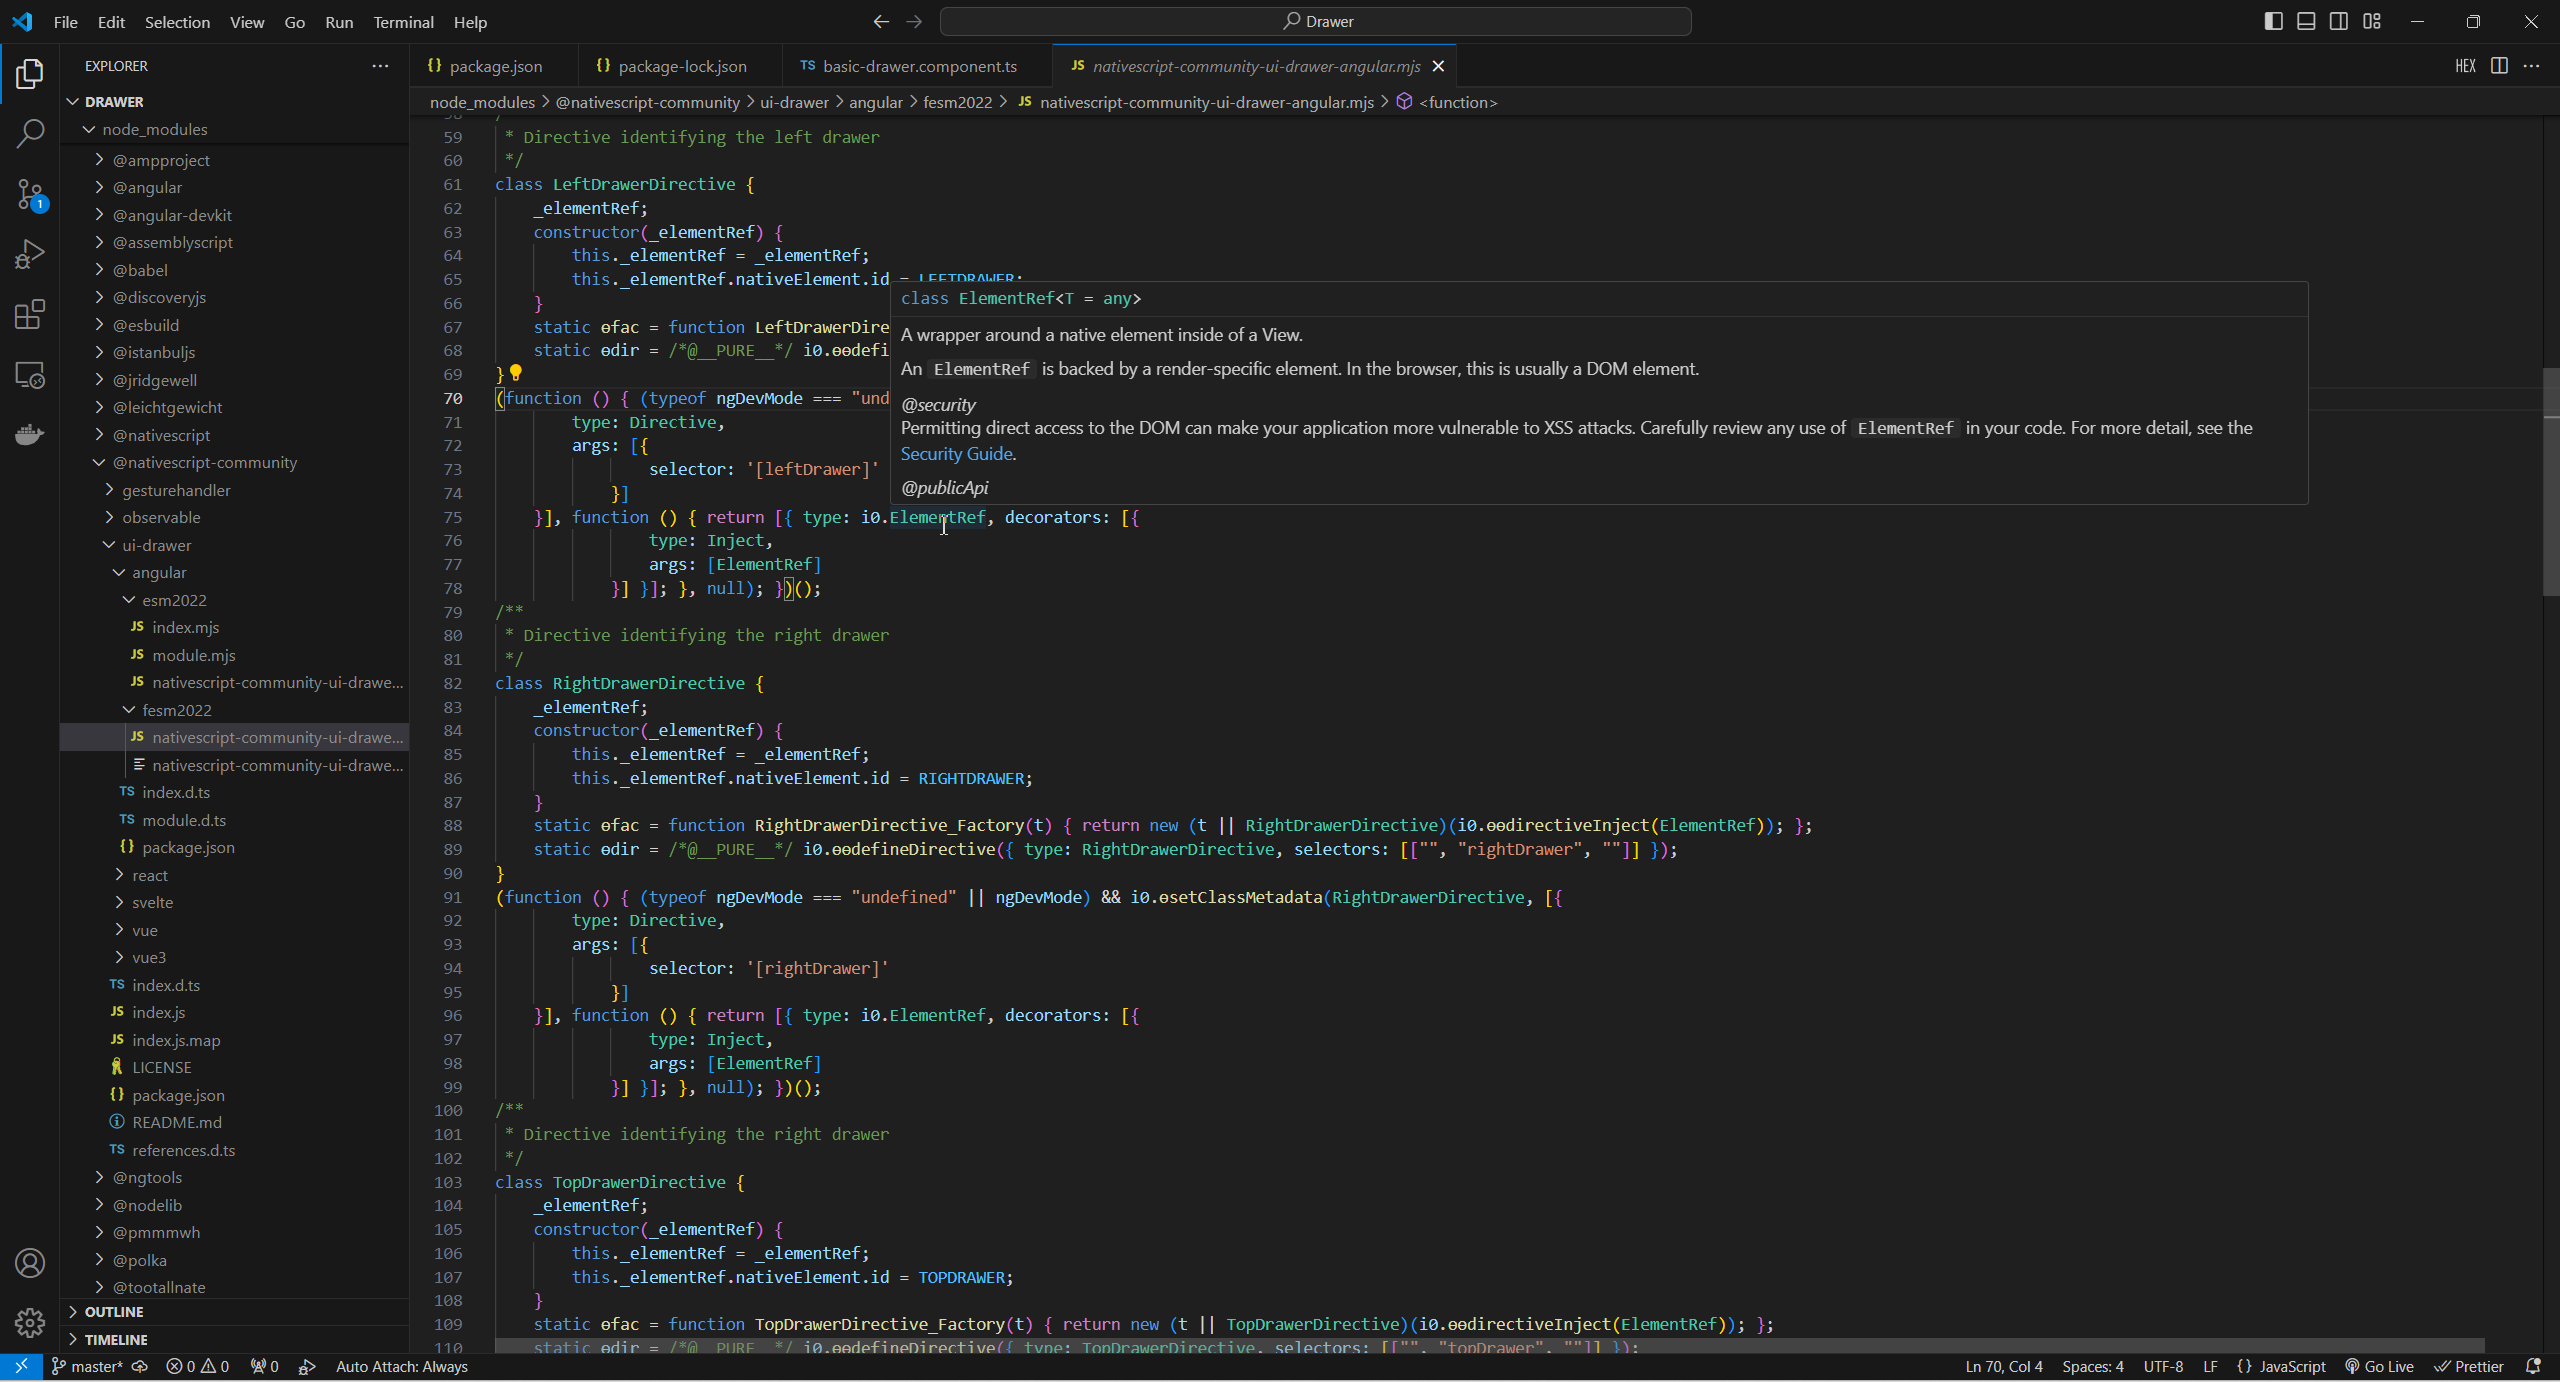Open Docker view in activity bar
The width and height of the screenshot is (2560, 1382).
tap(30, 435)
